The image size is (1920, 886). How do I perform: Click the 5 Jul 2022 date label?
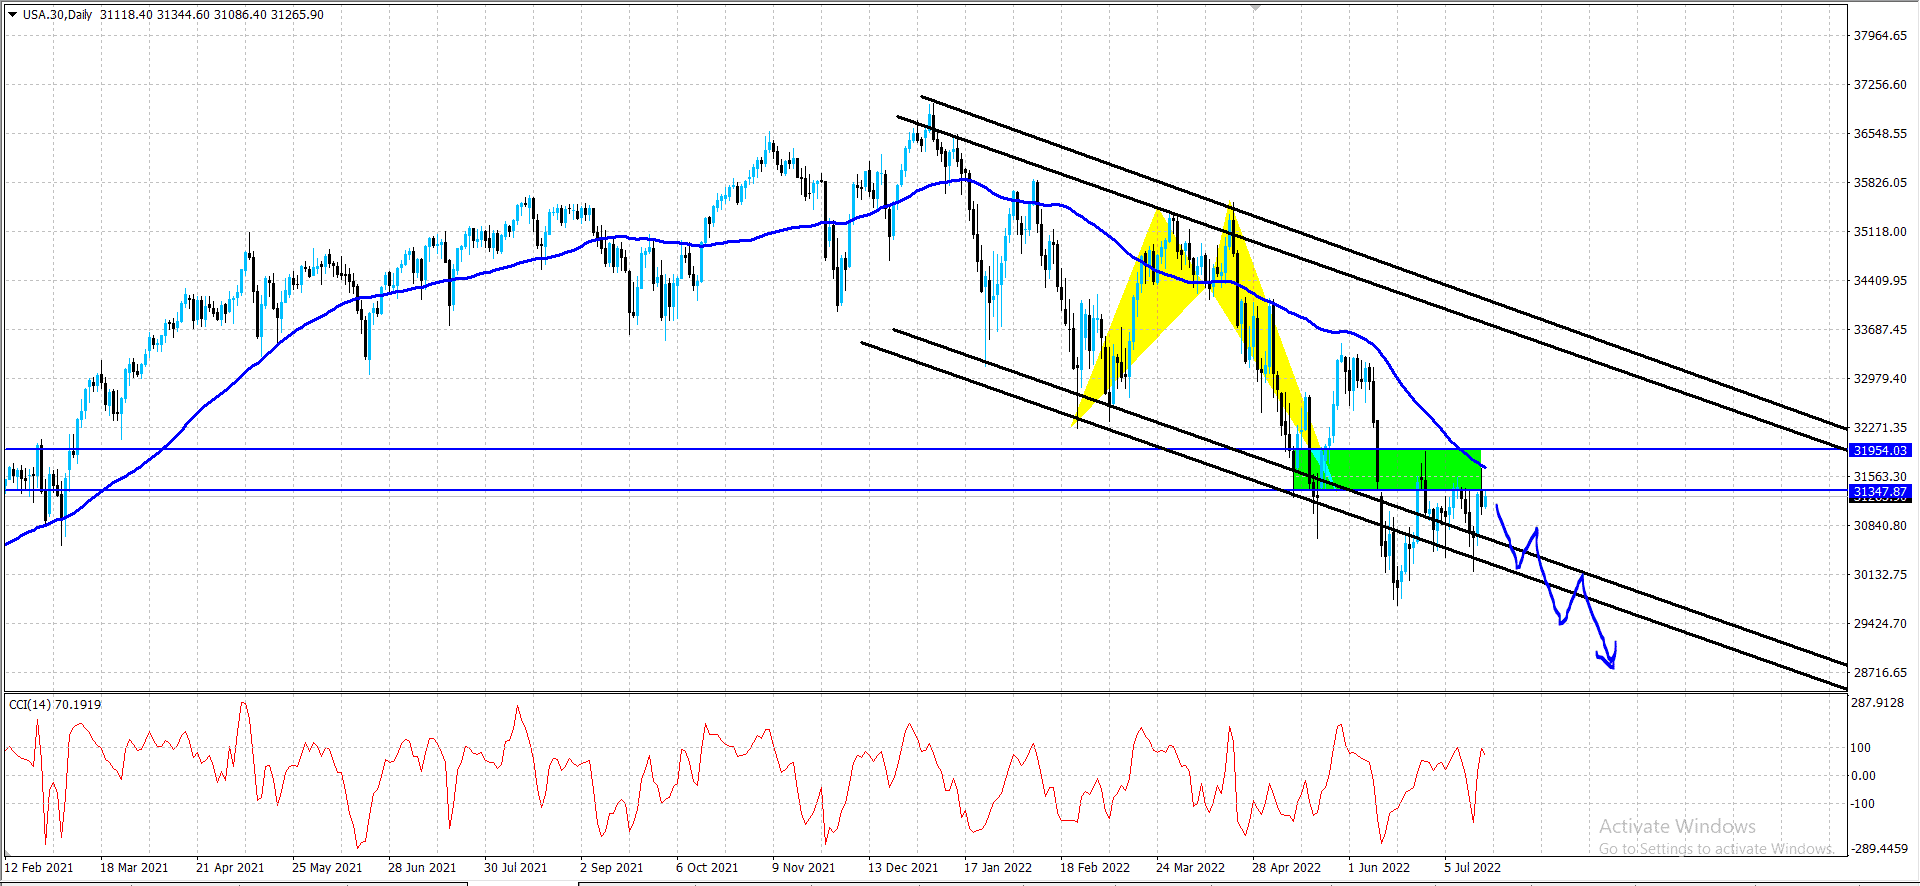1472,868
